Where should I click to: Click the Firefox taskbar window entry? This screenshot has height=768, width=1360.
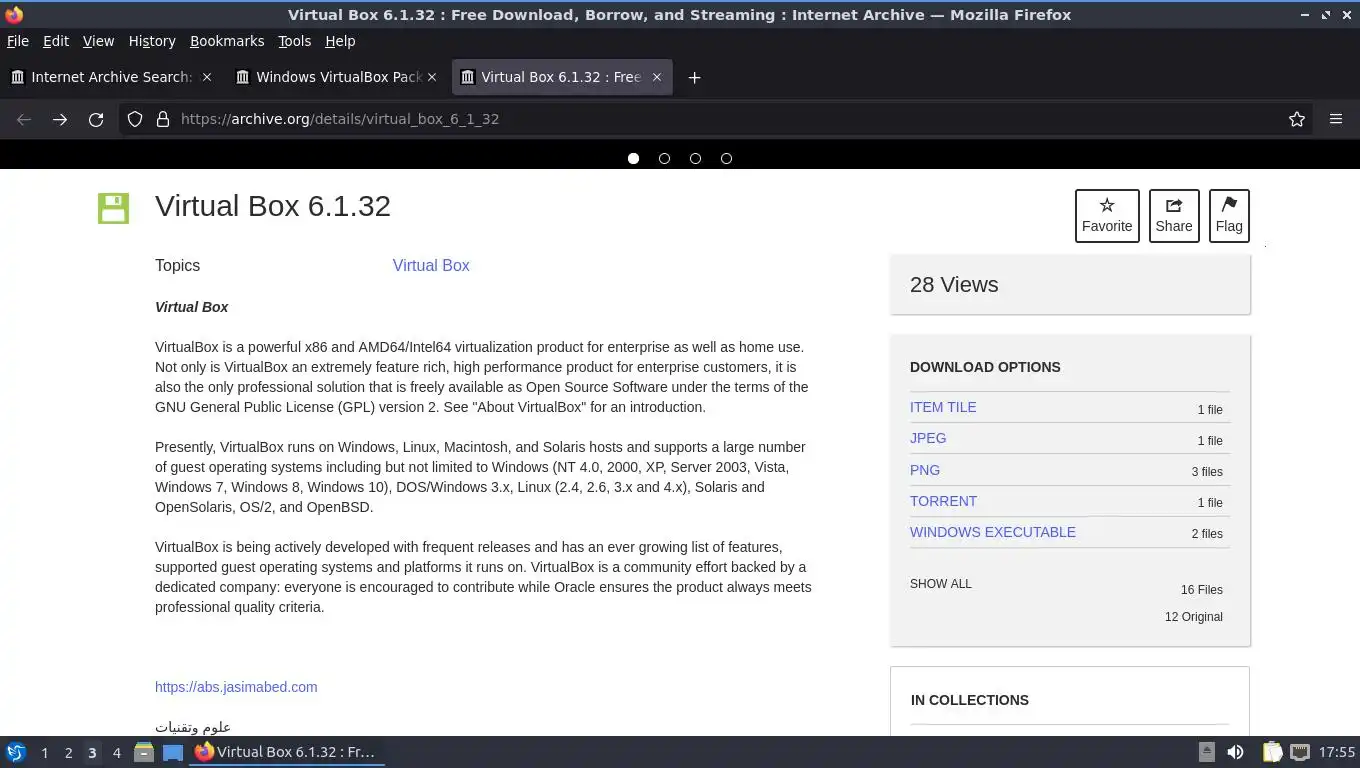tap(288, 752)
